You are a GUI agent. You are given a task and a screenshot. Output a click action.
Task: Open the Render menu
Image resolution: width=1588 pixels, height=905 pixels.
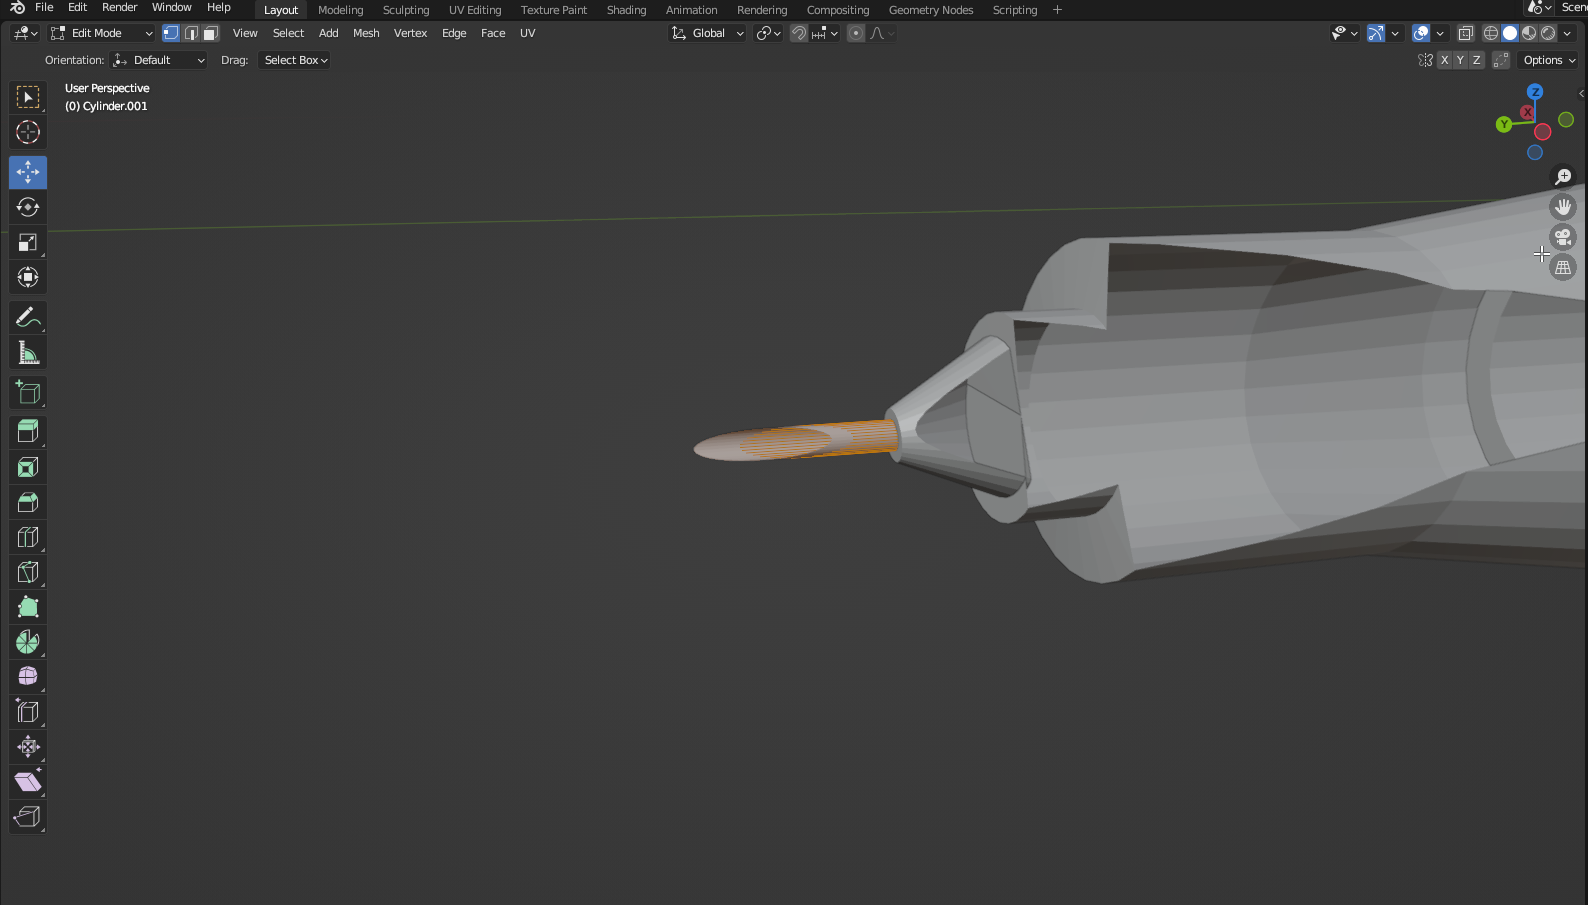(x=119, y=8)
